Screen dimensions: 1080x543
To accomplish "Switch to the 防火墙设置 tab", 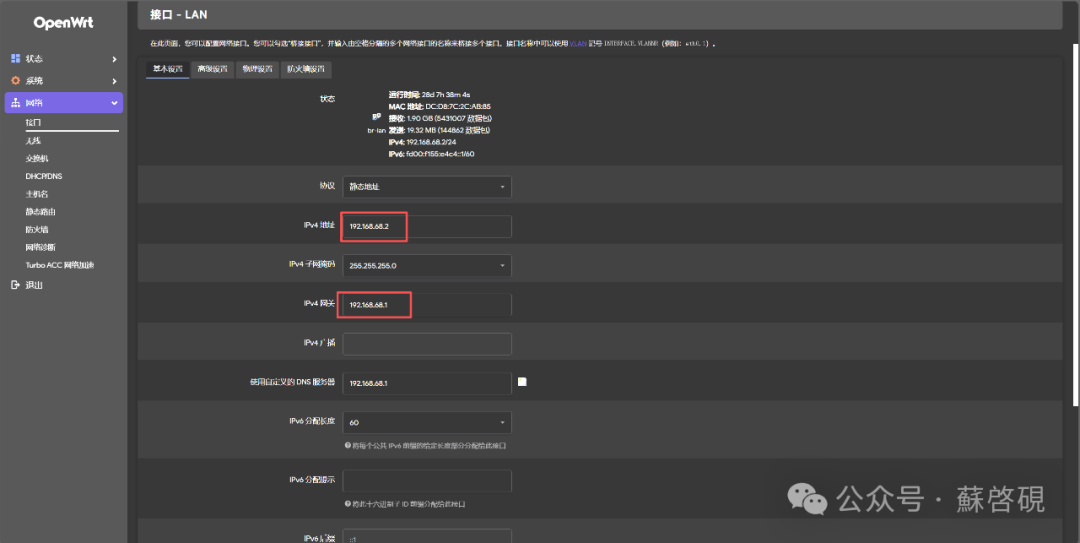I will 306,69.
